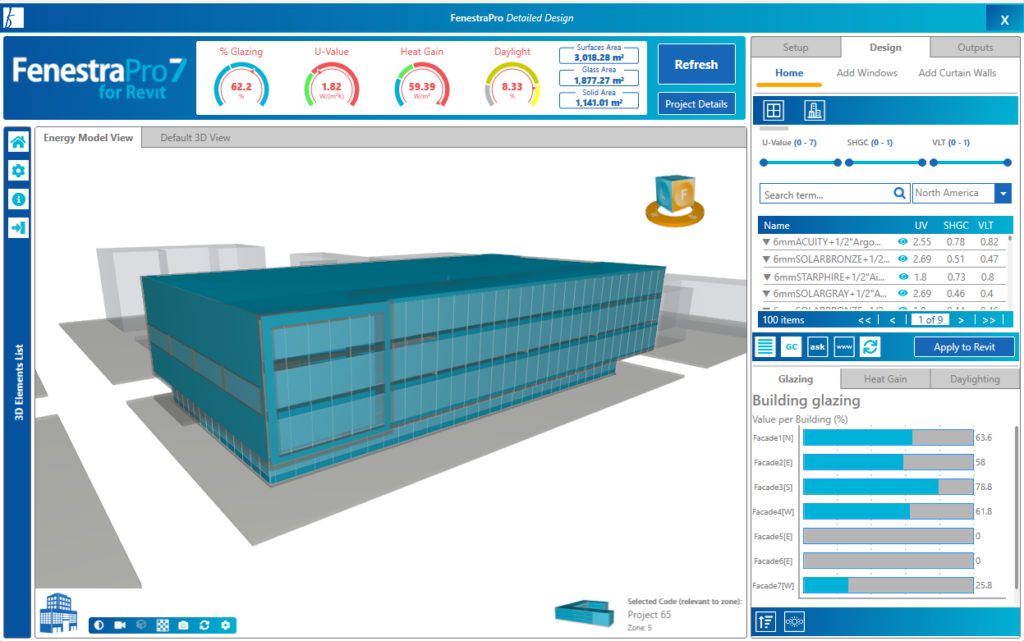
Task: Click the U-Value slider right handle
Action: [x=837, y=163]
